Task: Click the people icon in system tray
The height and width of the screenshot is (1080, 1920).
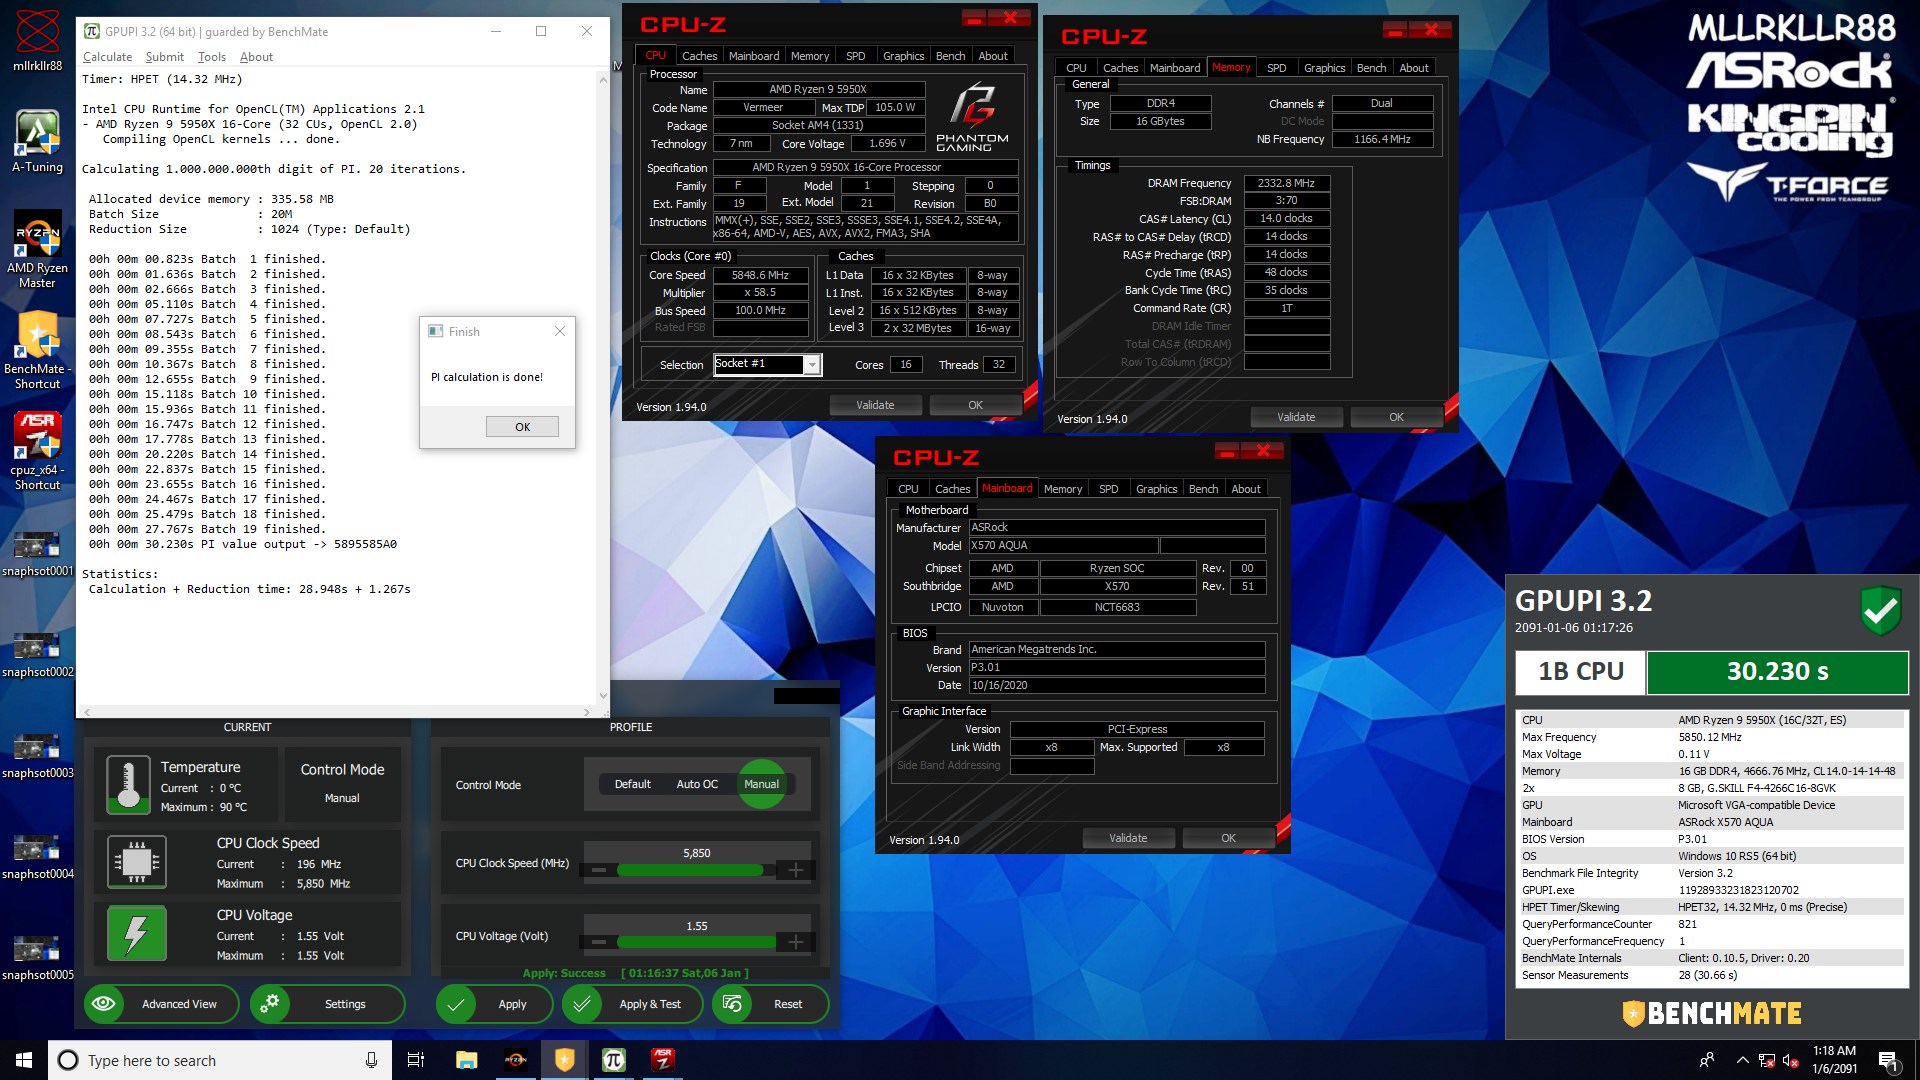Action: point(1707,1060)
